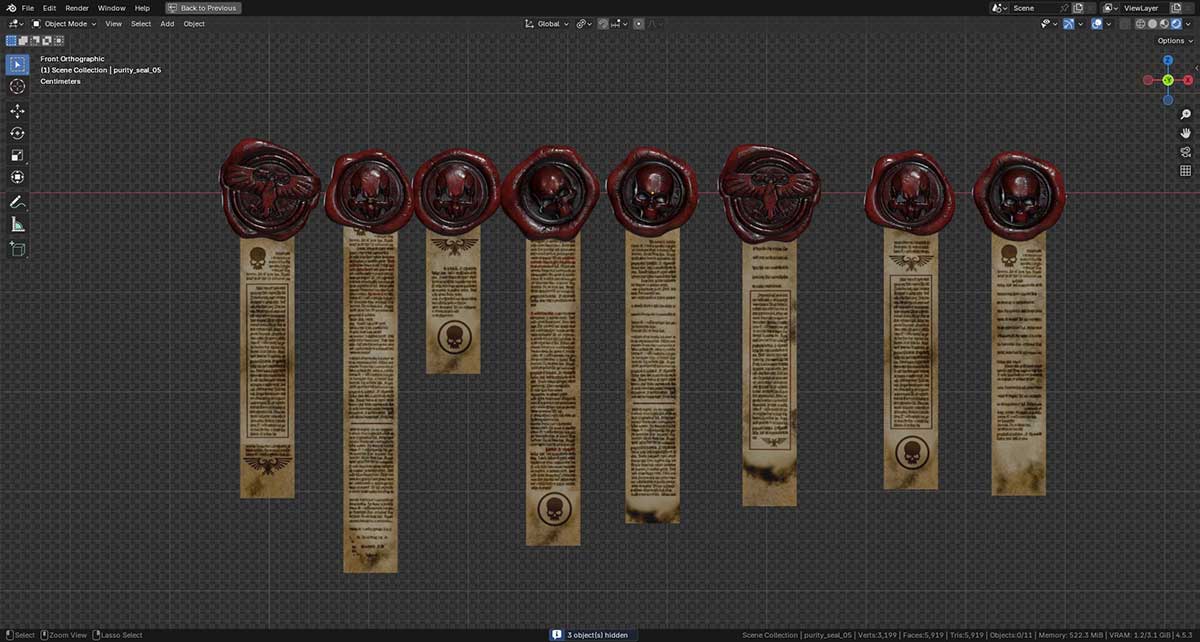Screen dimensions: 1200x642
Task: Open the transform pivot point dropdown
Action: [x=584, y=24]
